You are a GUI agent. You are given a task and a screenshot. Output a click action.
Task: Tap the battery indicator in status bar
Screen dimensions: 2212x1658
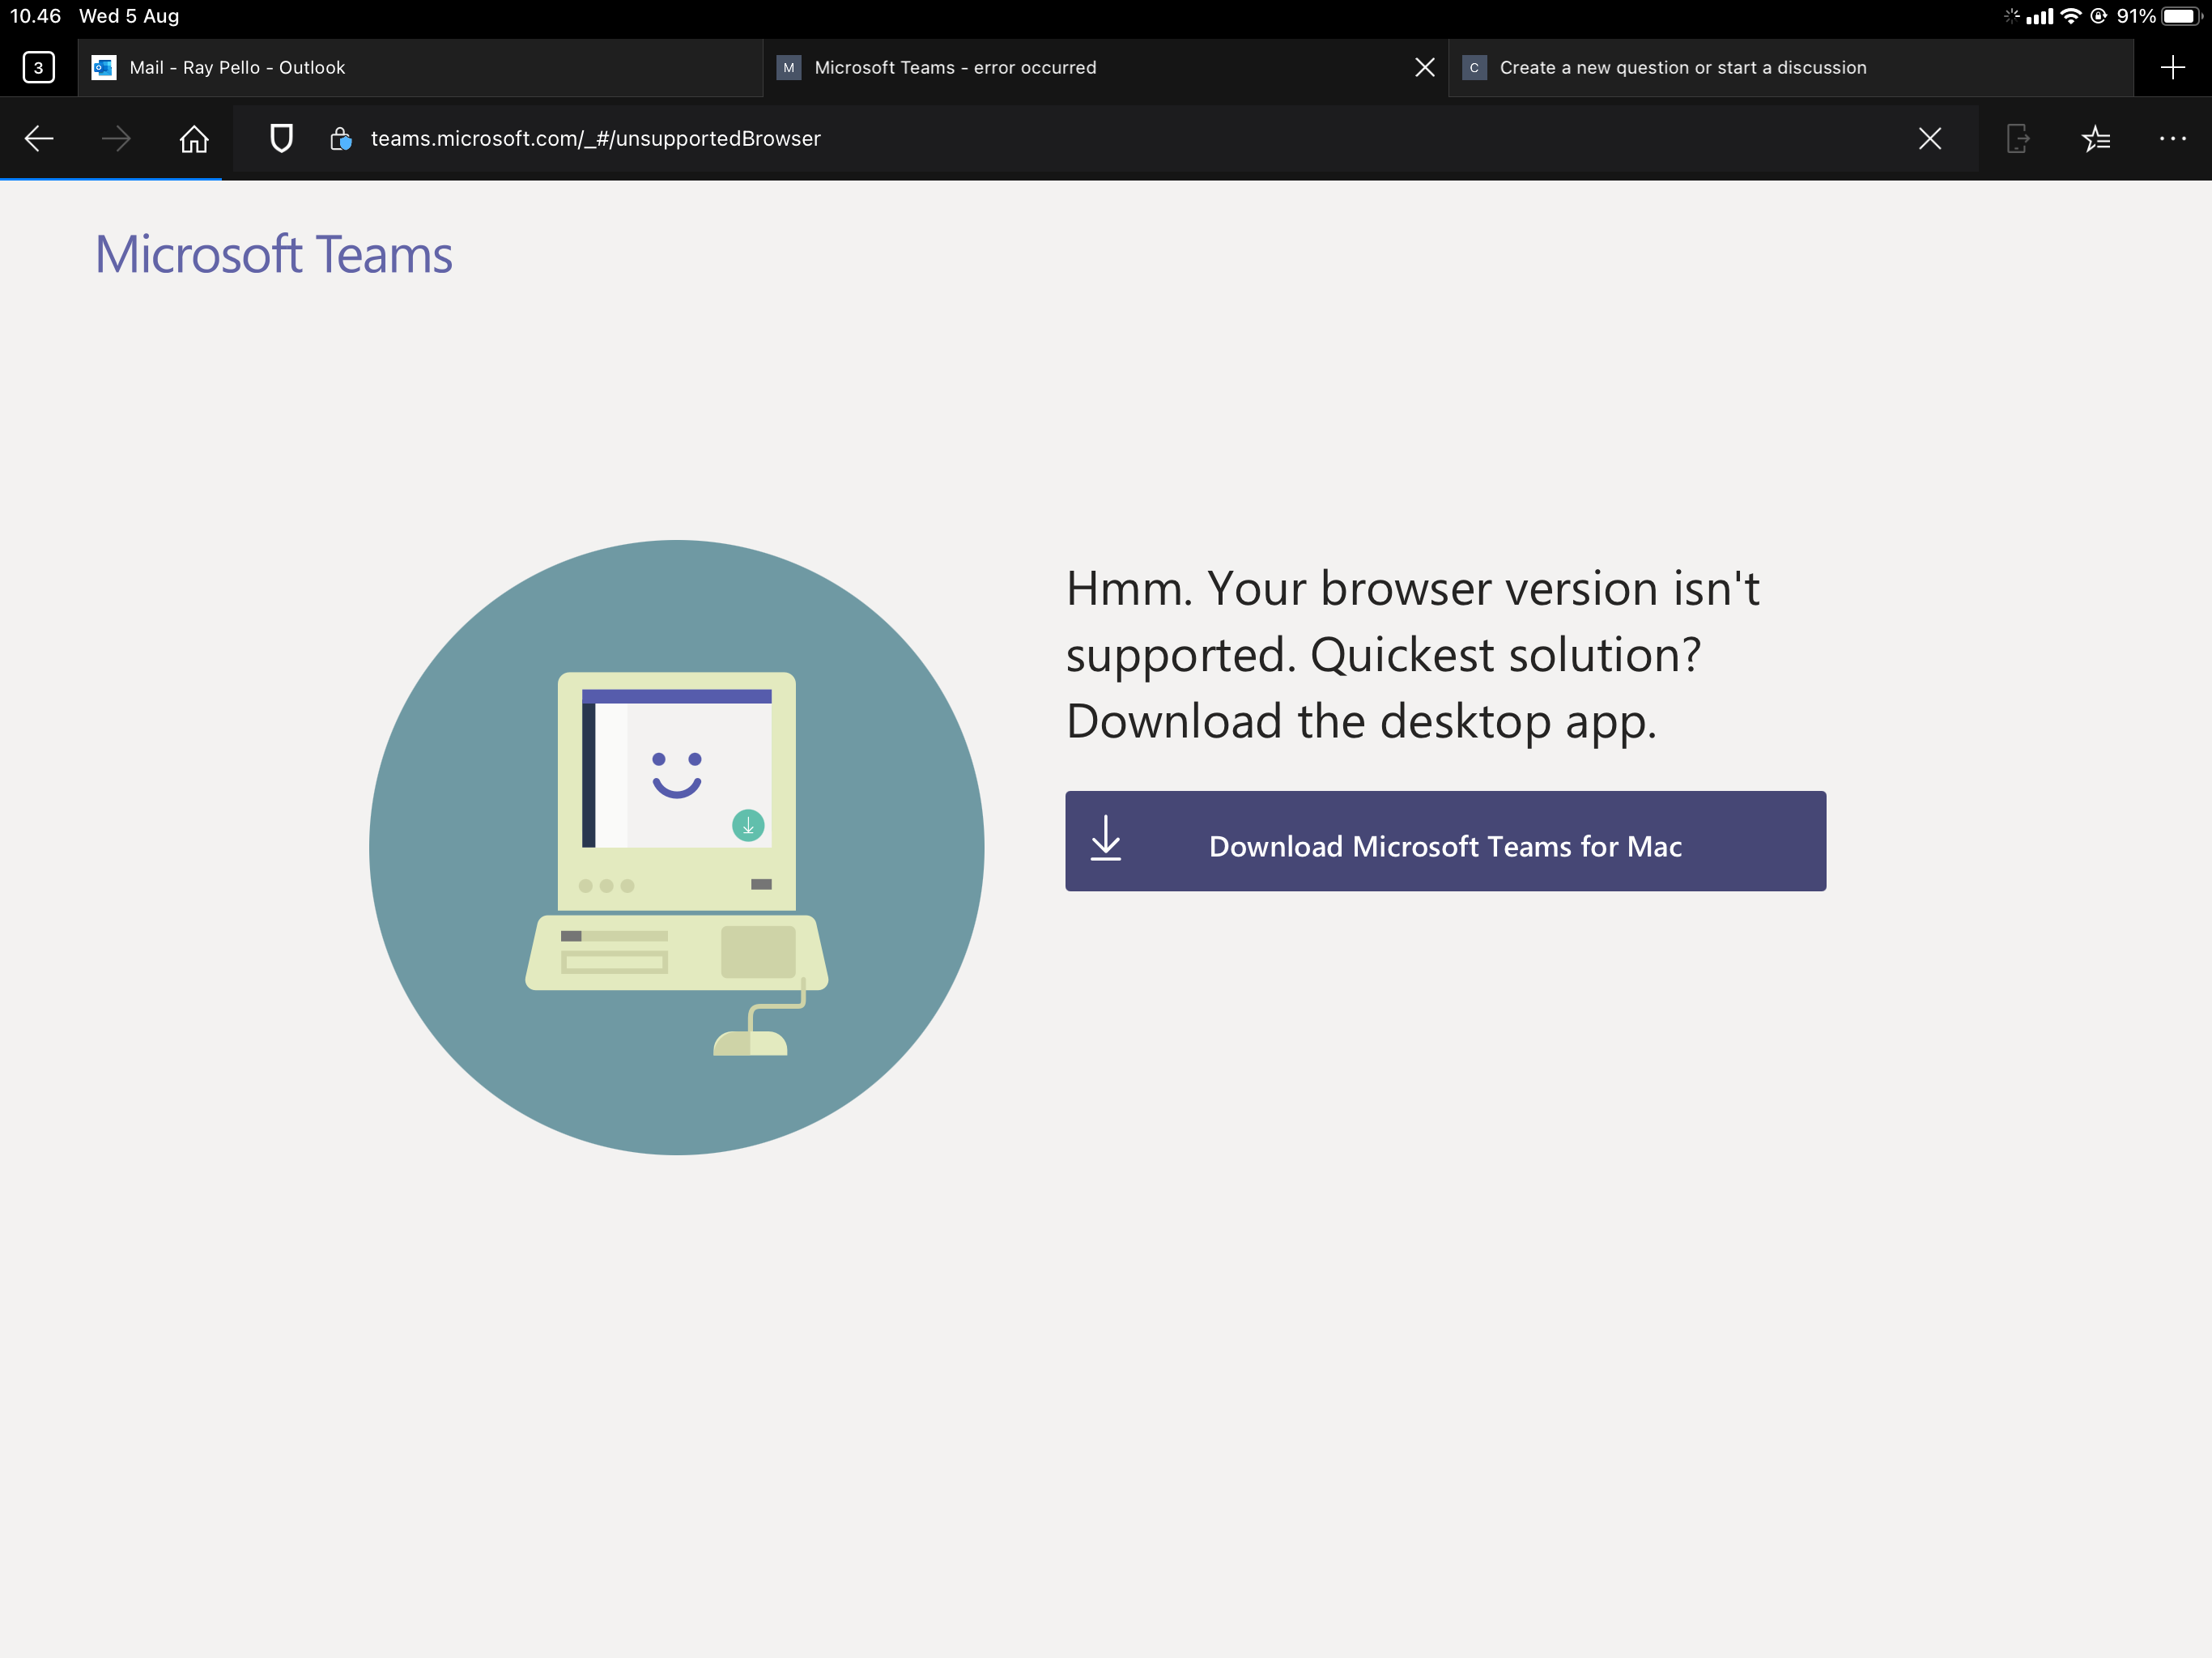pyautogui.click(x=2182, y=16)
